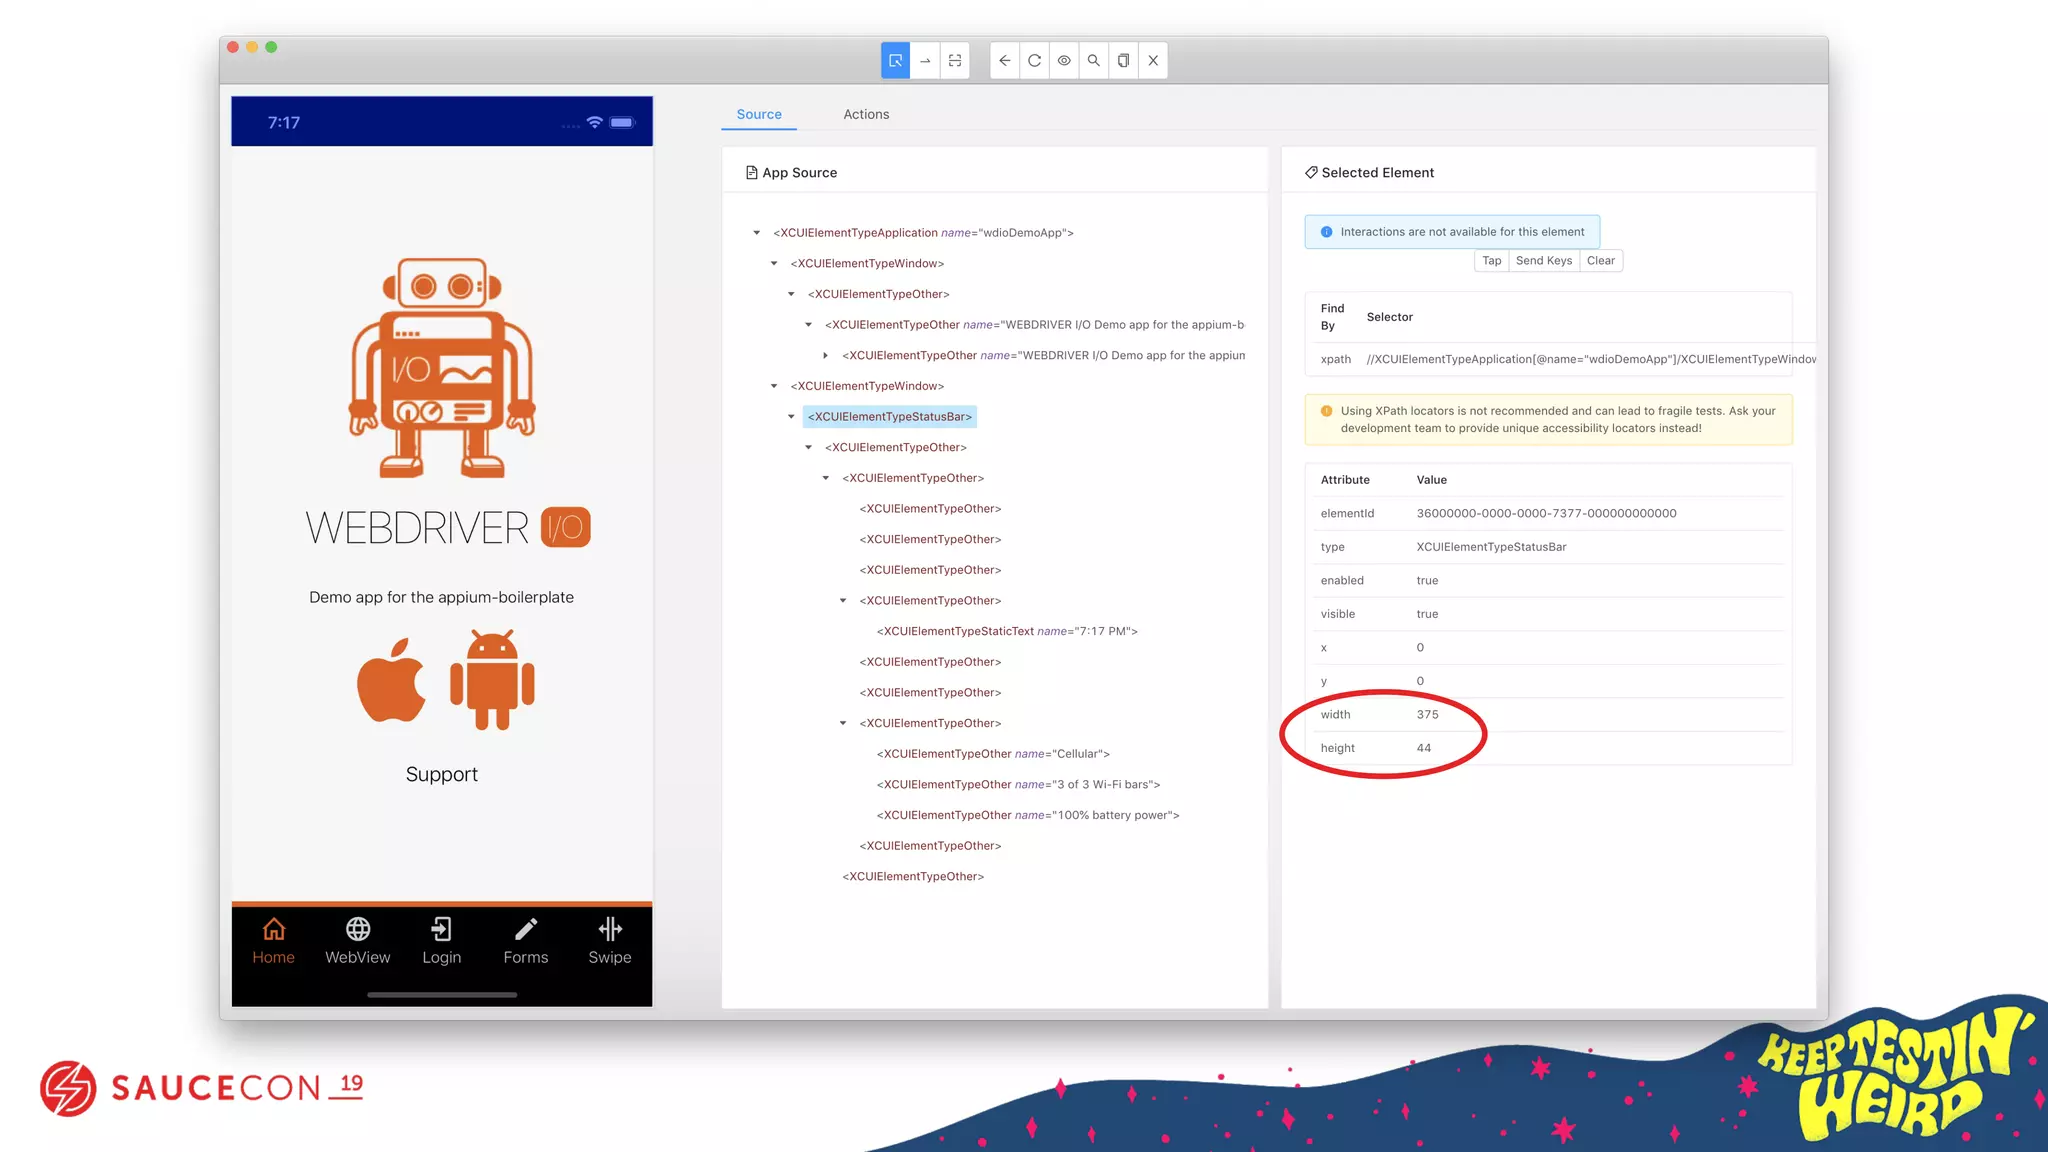
Task: Activate the Select Elements mode icon
Action: click(x=895, y=60)
